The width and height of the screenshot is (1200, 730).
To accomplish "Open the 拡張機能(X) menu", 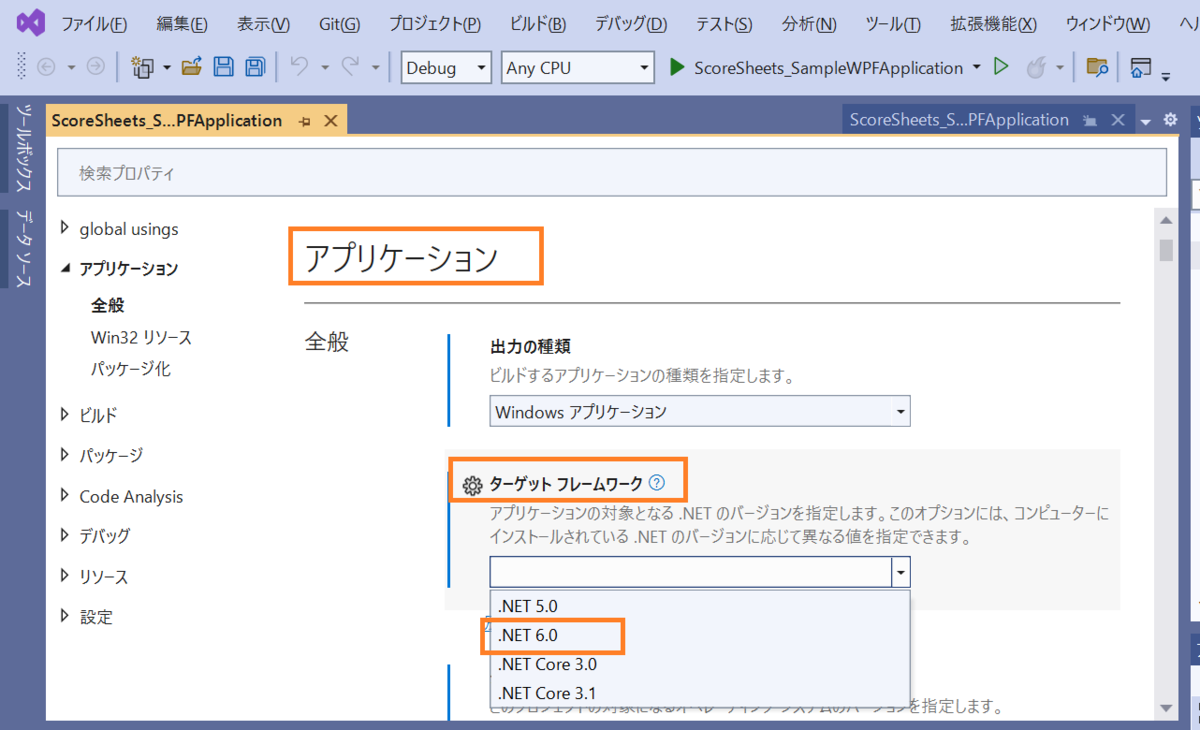I will 993,24.
